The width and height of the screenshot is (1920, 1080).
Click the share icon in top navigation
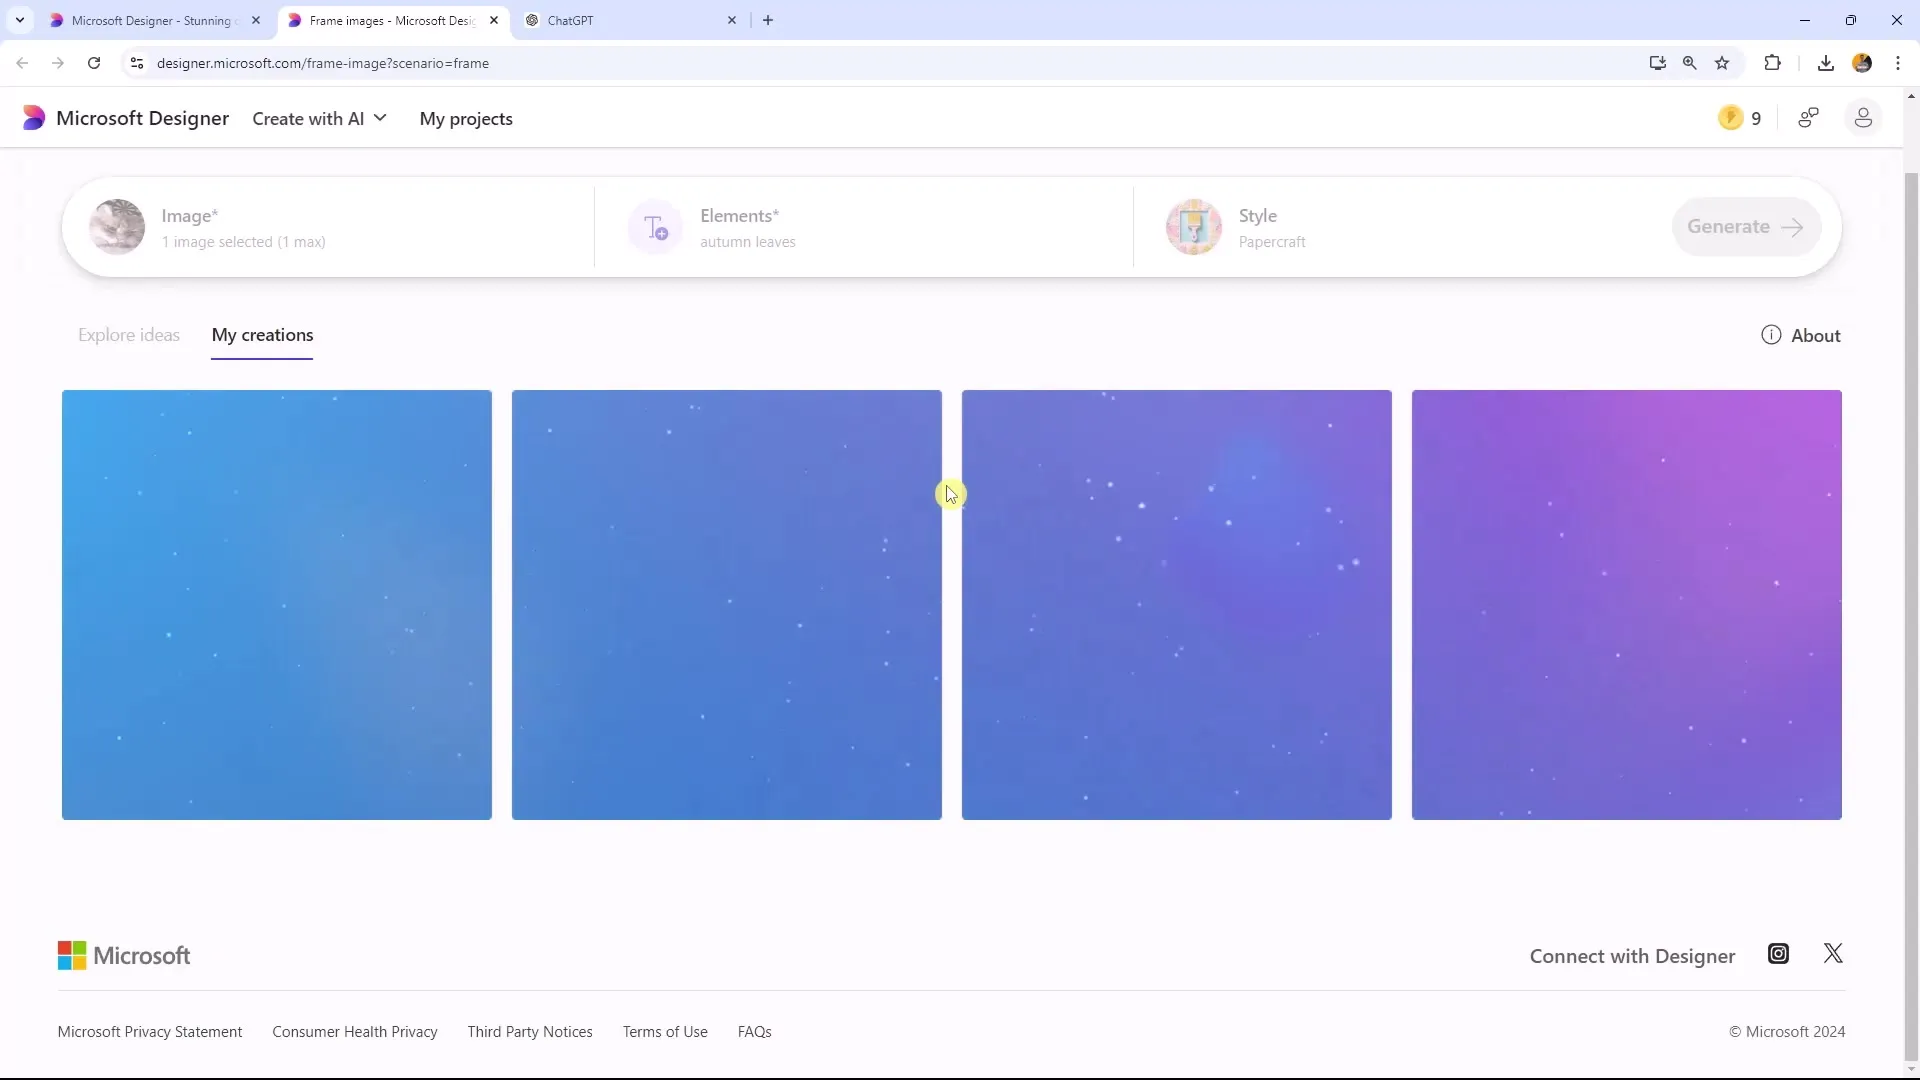[x=1809, y=119]
